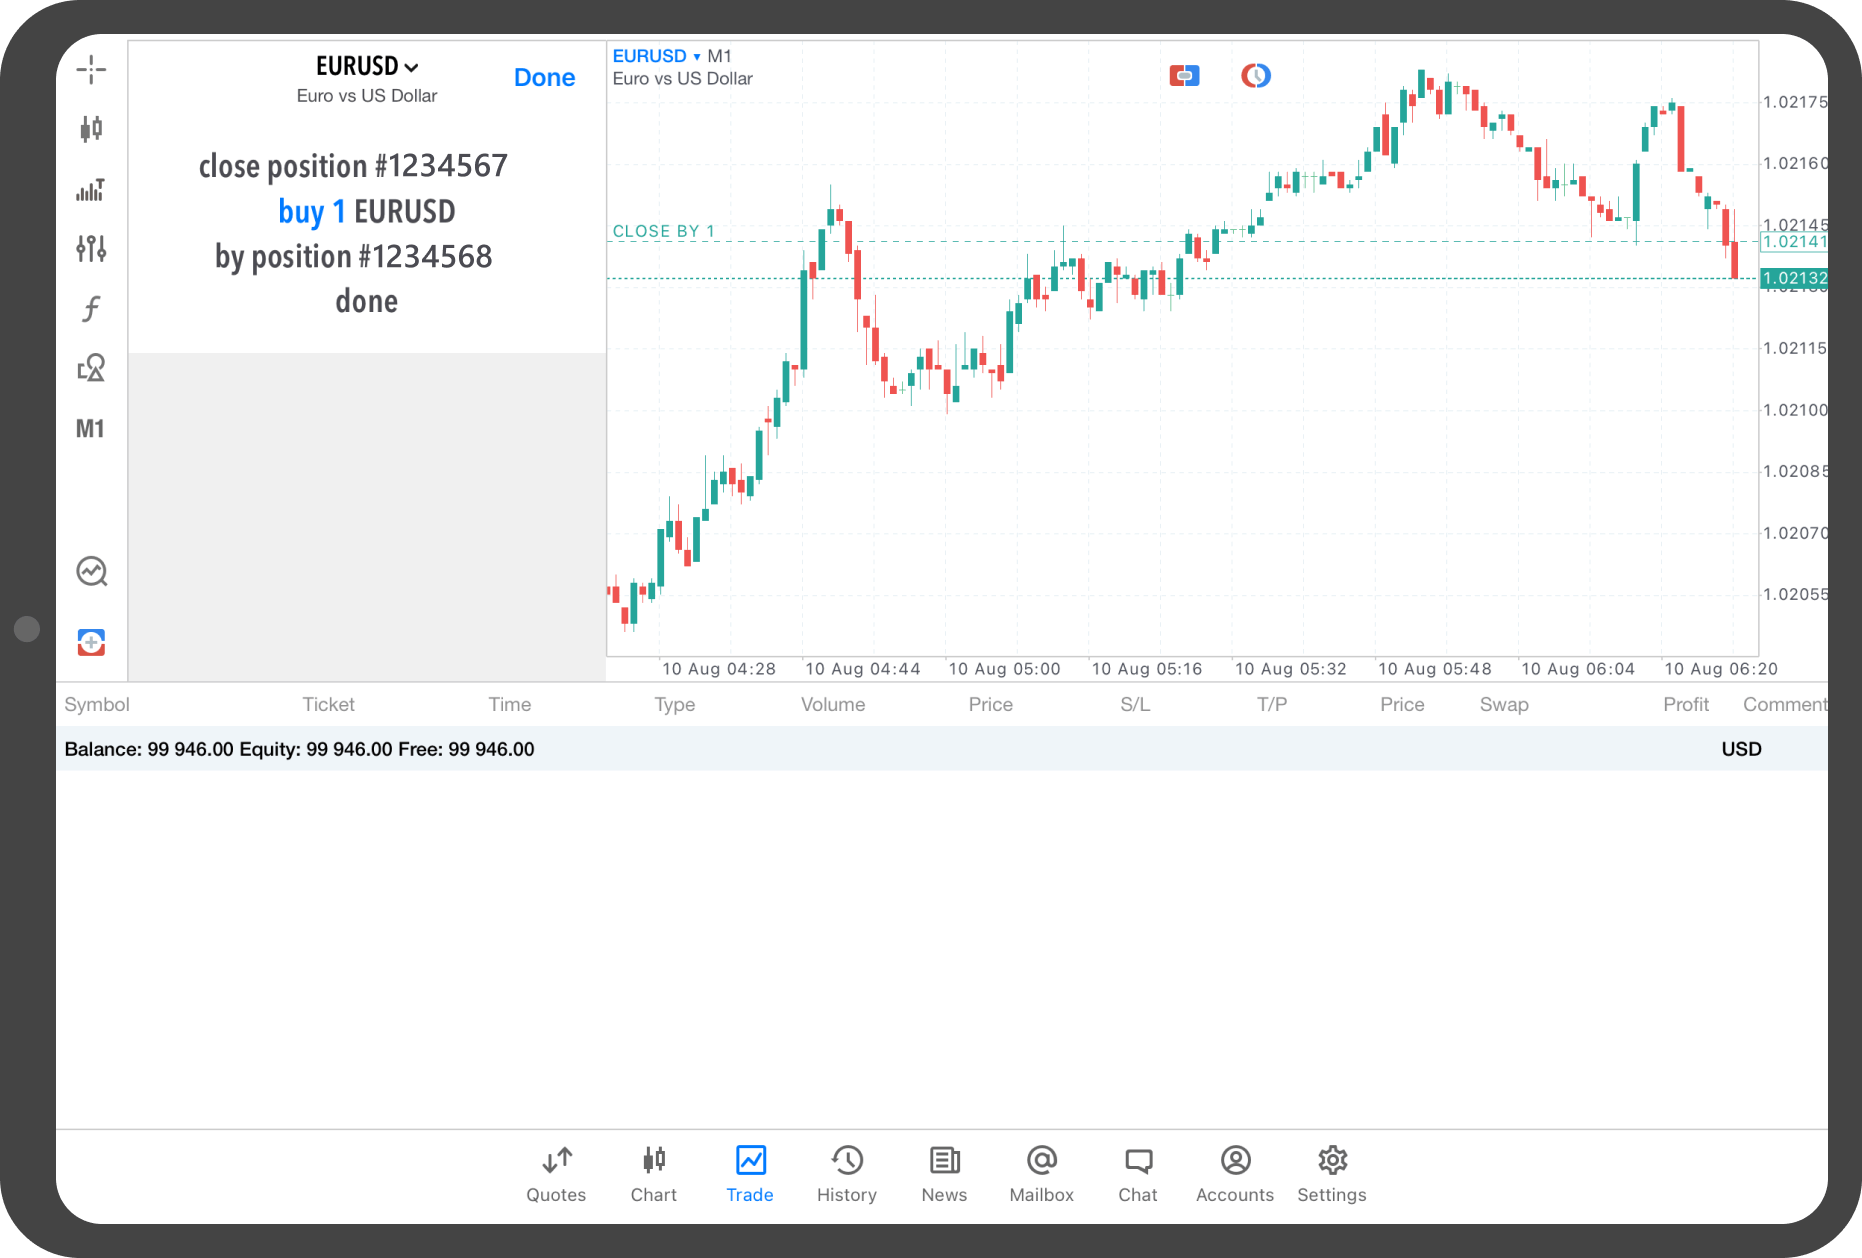Tap the new order plus icon
This screenshot has height=1258, width=1862.
coord(91,642)
